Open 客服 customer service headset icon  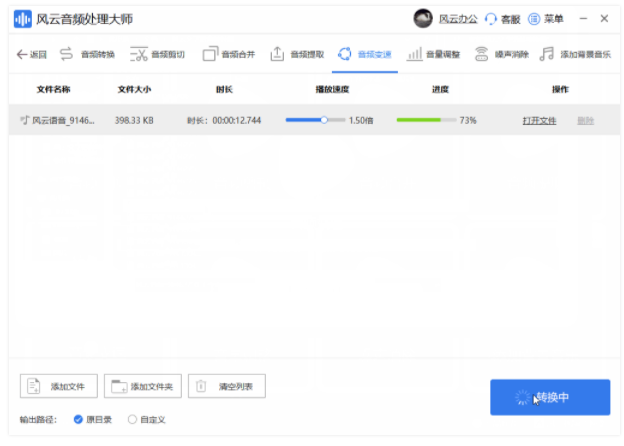coord(491,19)
